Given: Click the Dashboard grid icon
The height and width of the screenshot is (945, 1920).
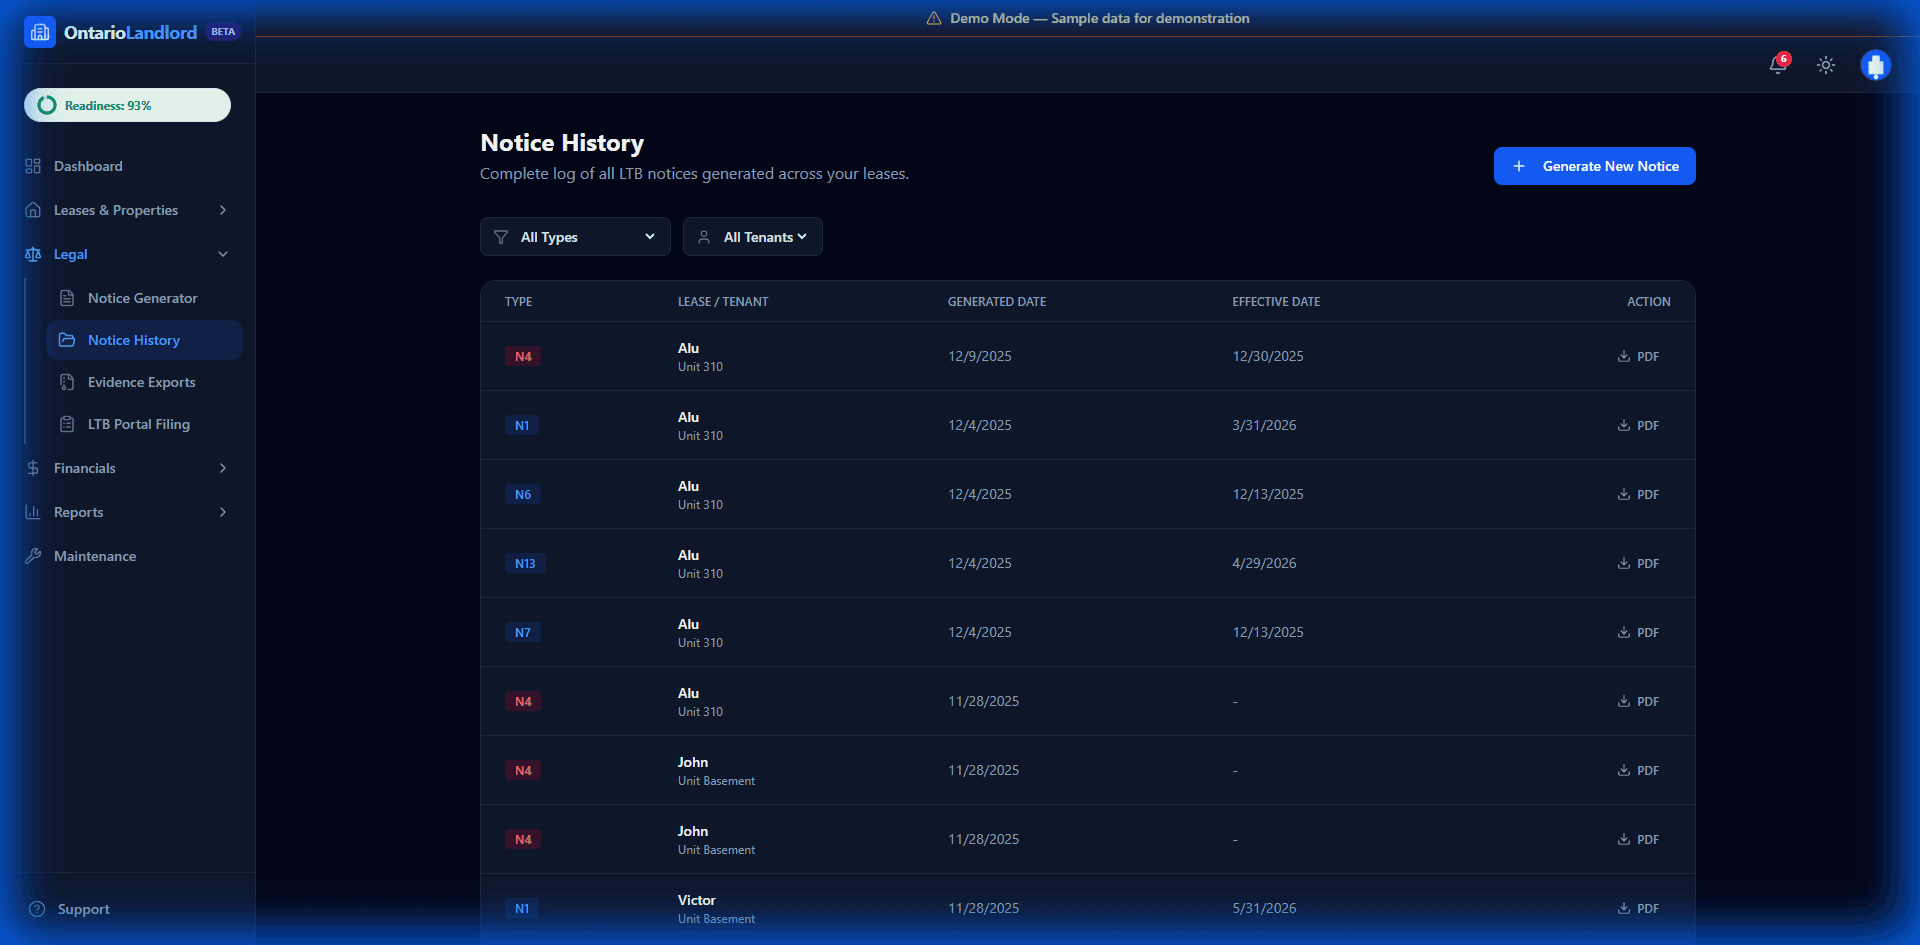Looking at the screenshot, I should pyautogui.click(x=33, y=166).
